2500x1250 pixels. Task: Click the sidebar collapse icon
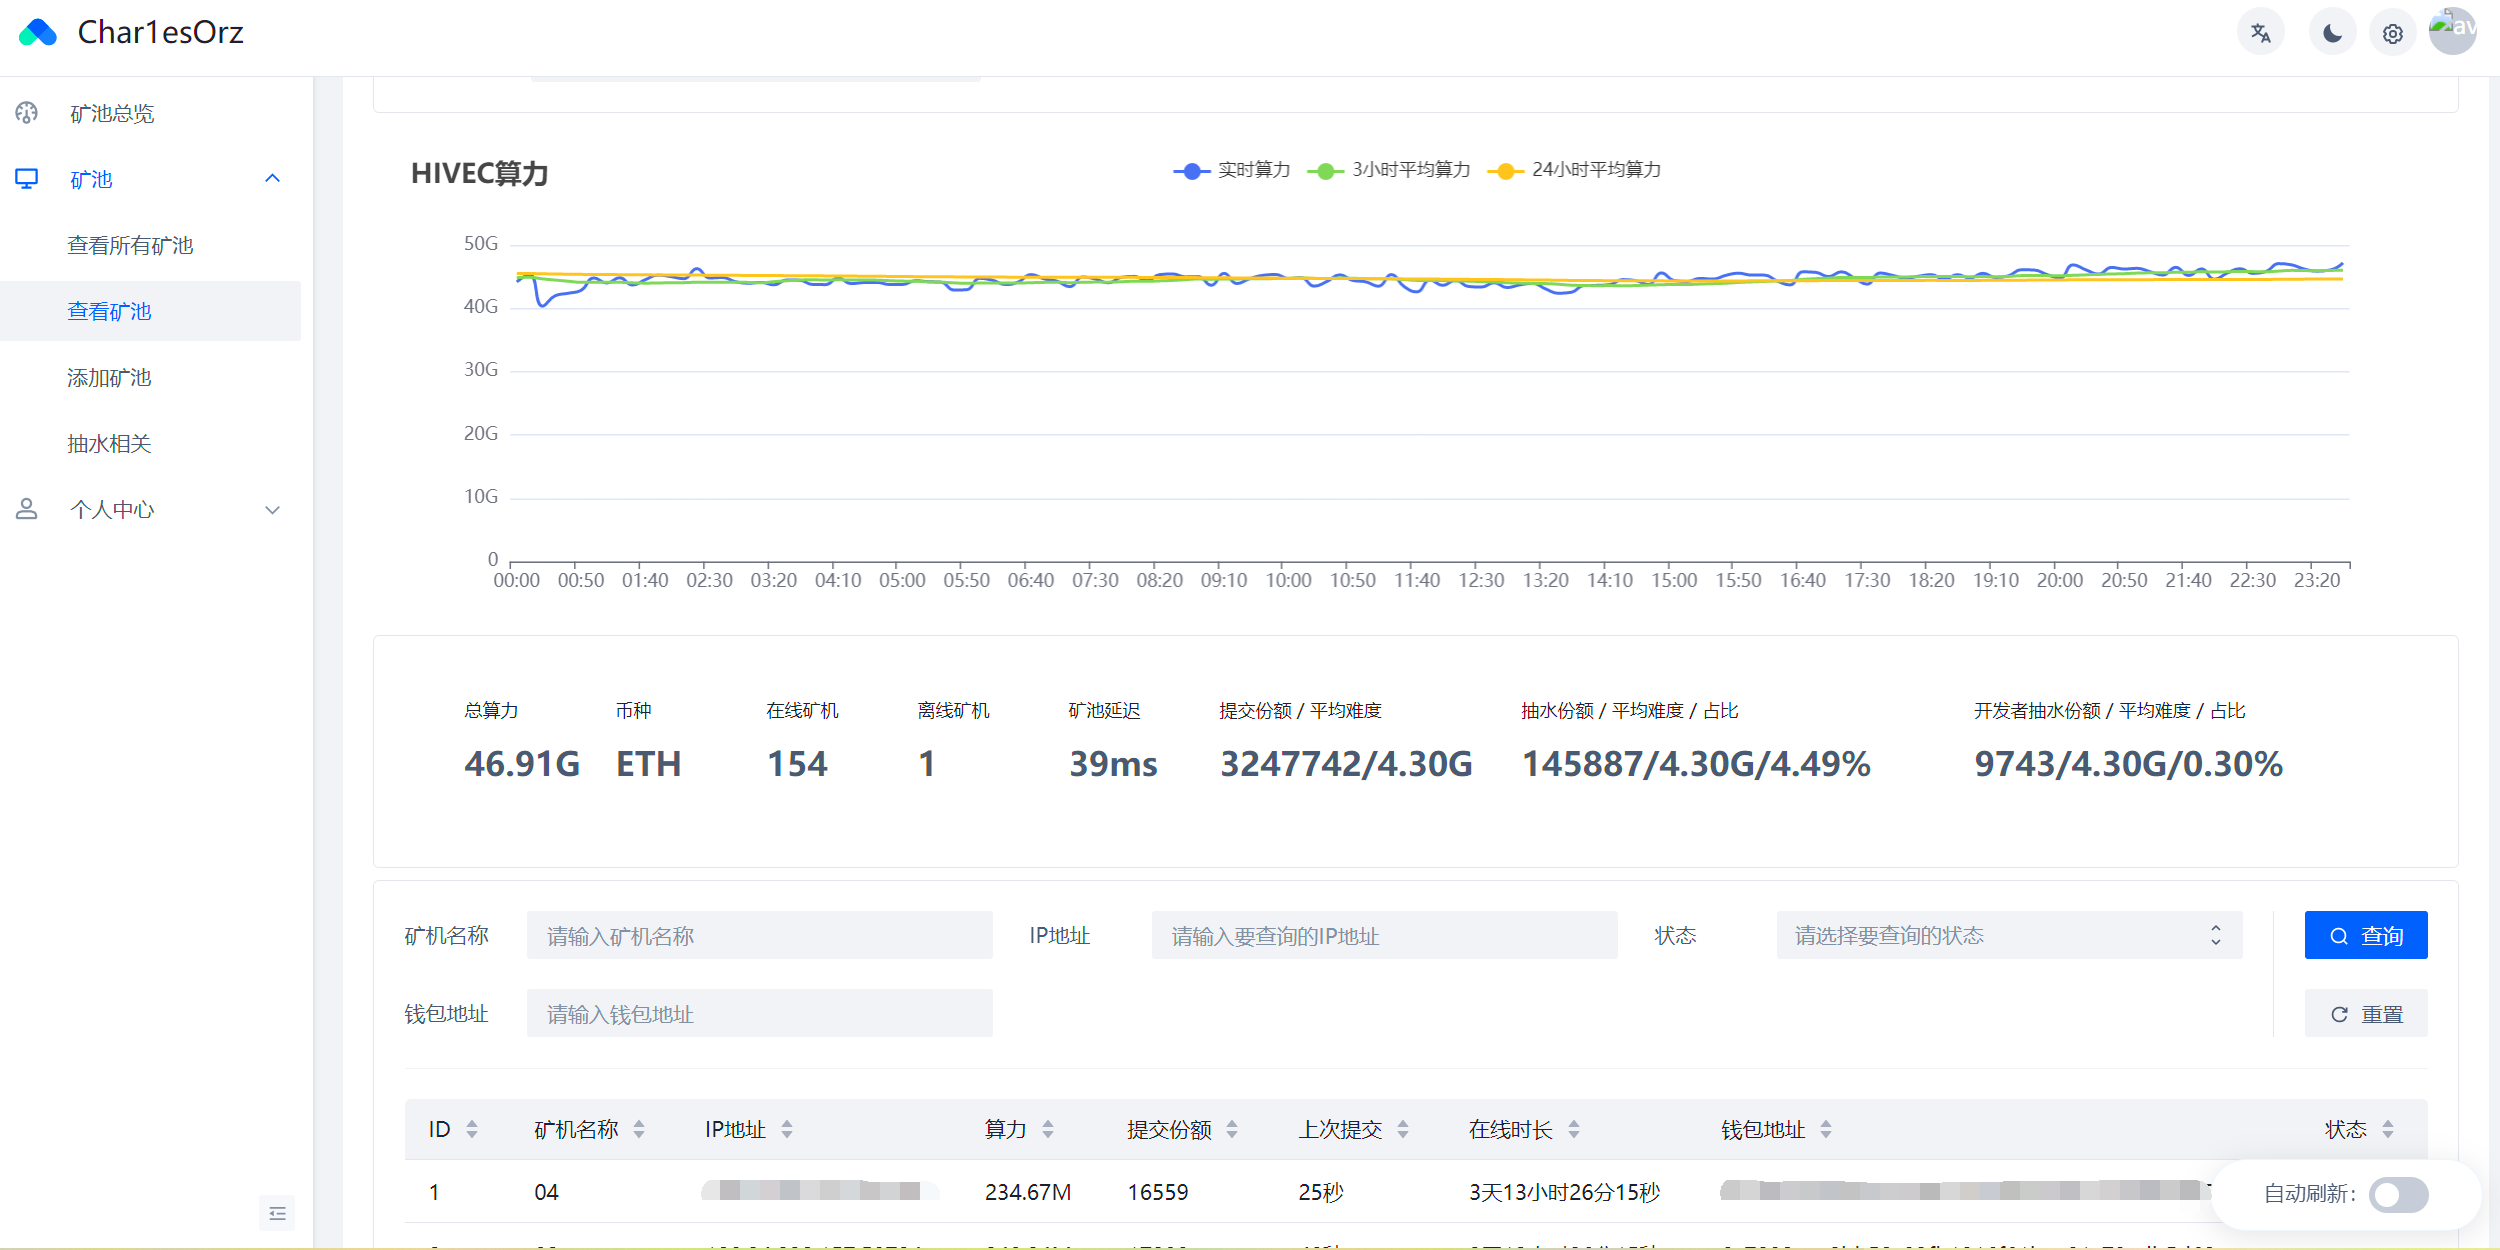point(277,1213)
